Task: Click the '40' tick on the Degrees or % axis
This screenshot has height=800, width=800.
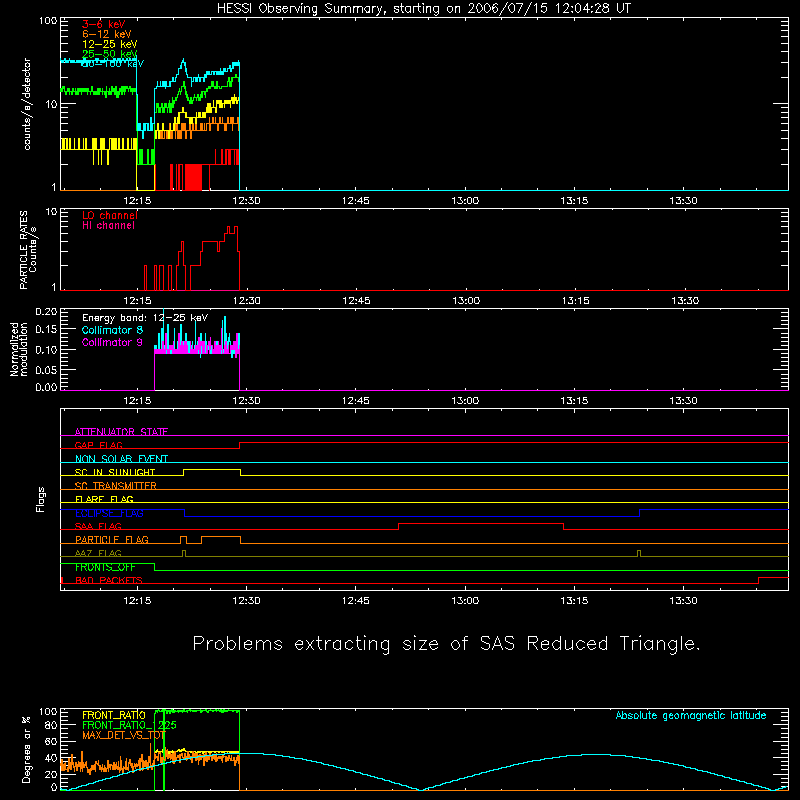Action: pos(51,758)
